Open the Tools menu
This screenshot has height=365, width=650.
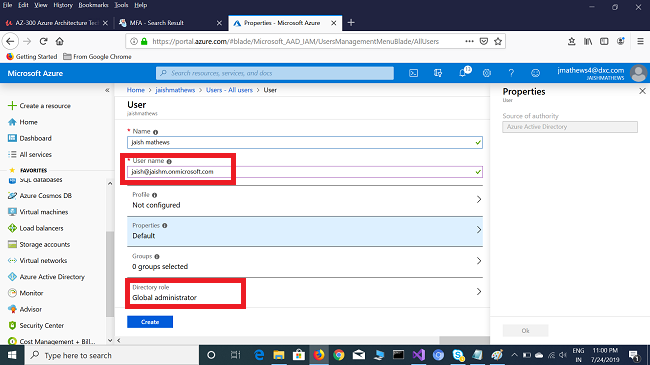point(121,5)
